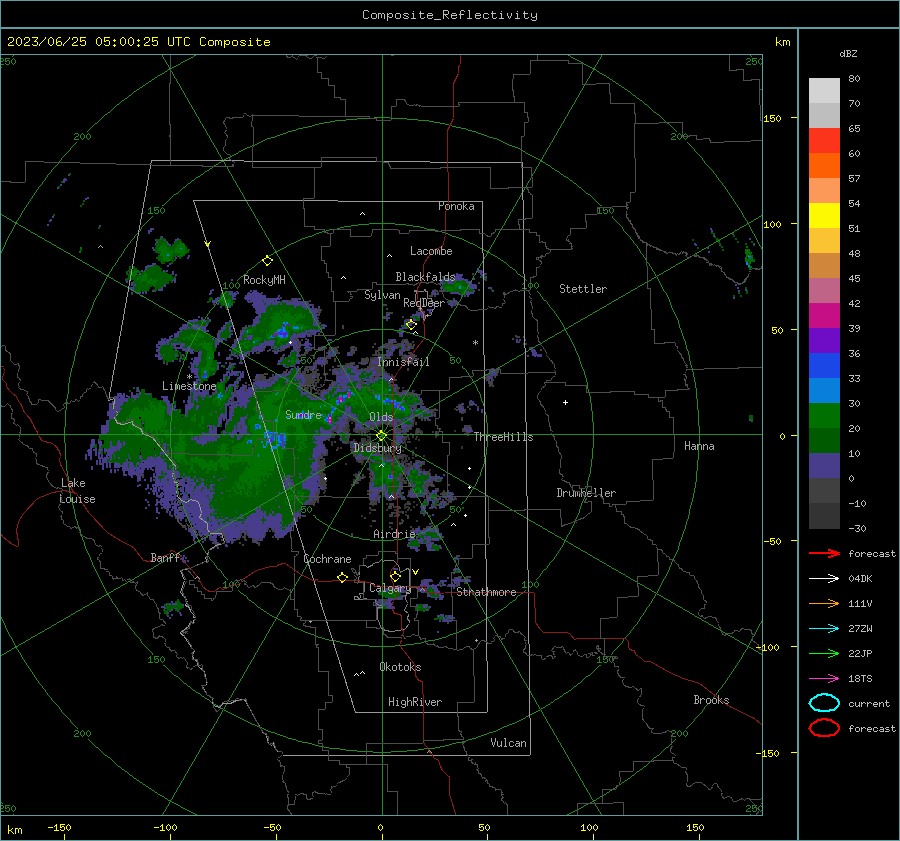Click yellow diamond marker above Calgary
Screen dimensions: 900x841
coord(395,576)
